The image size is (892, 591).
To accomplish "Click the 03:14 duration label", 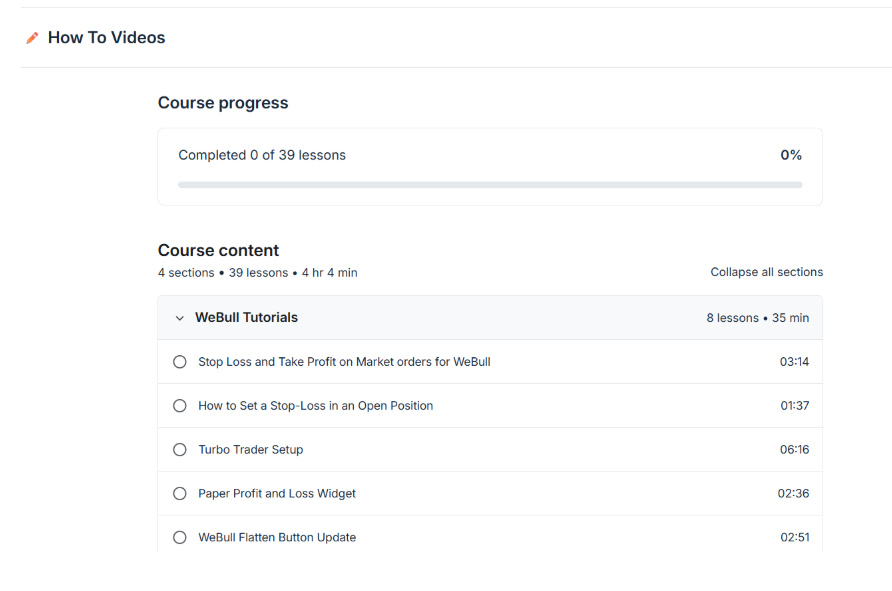I will [x=794, y=362].
